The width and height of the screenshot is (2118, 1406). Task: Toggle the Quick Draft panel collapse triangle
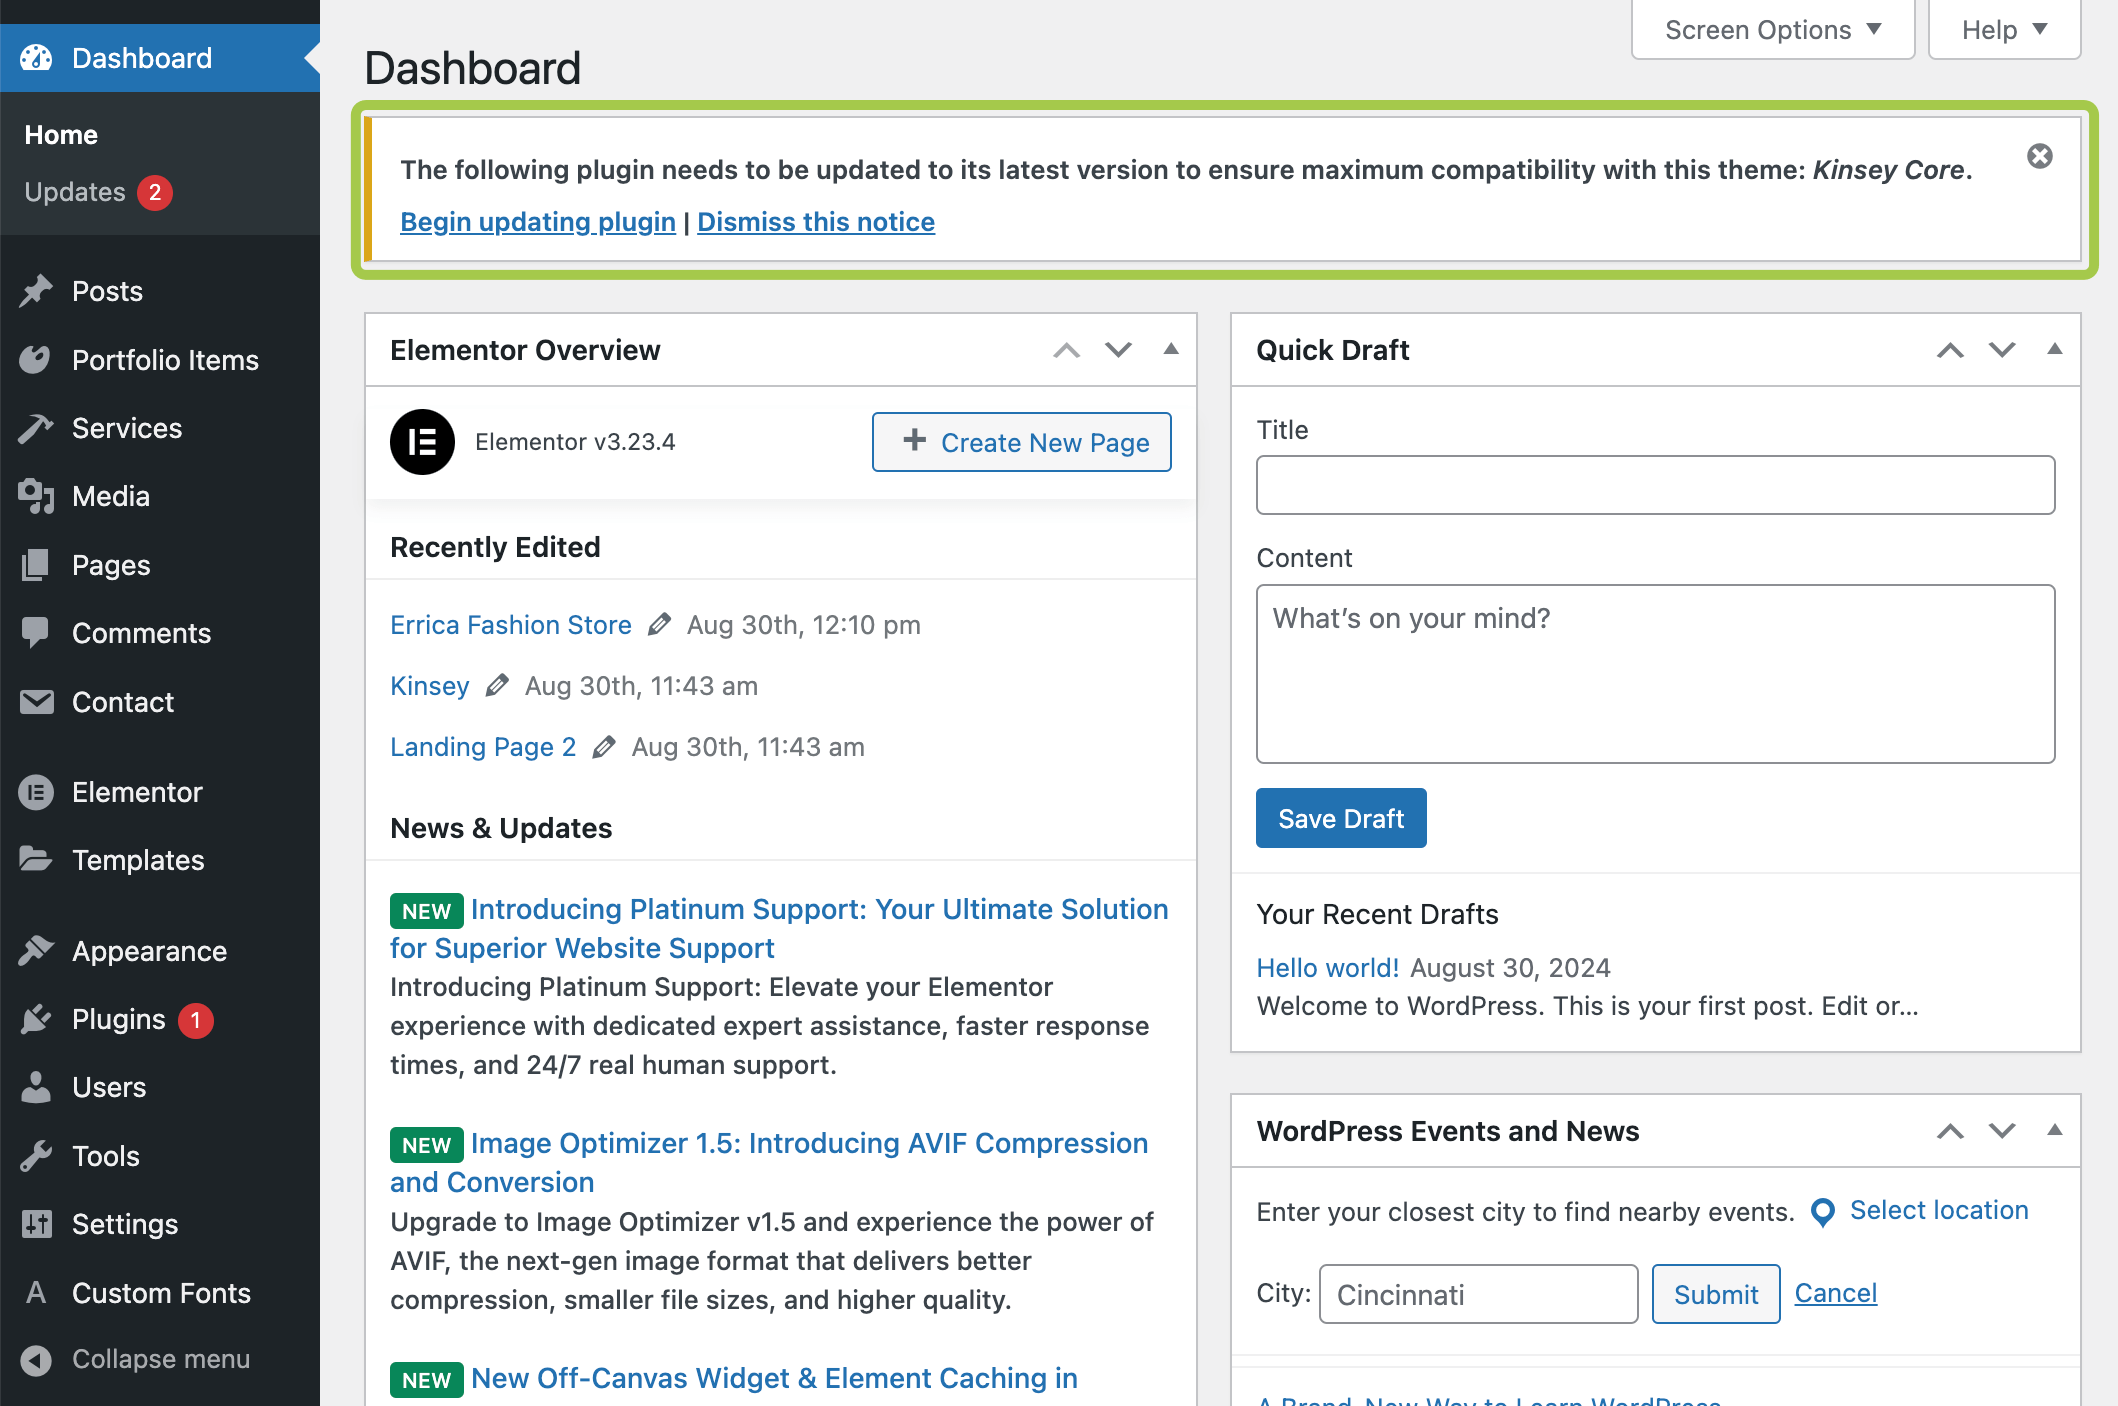pos(2054,350)
